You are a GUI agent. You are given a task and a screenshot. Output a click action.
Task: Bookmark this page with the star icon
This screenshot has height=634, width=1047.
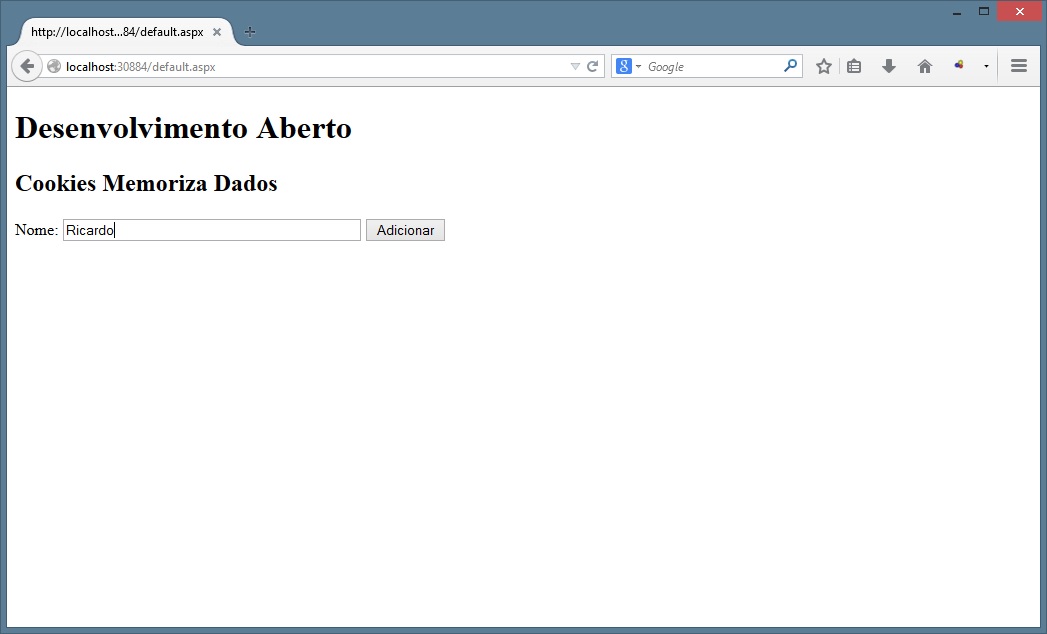coord(823,67)
